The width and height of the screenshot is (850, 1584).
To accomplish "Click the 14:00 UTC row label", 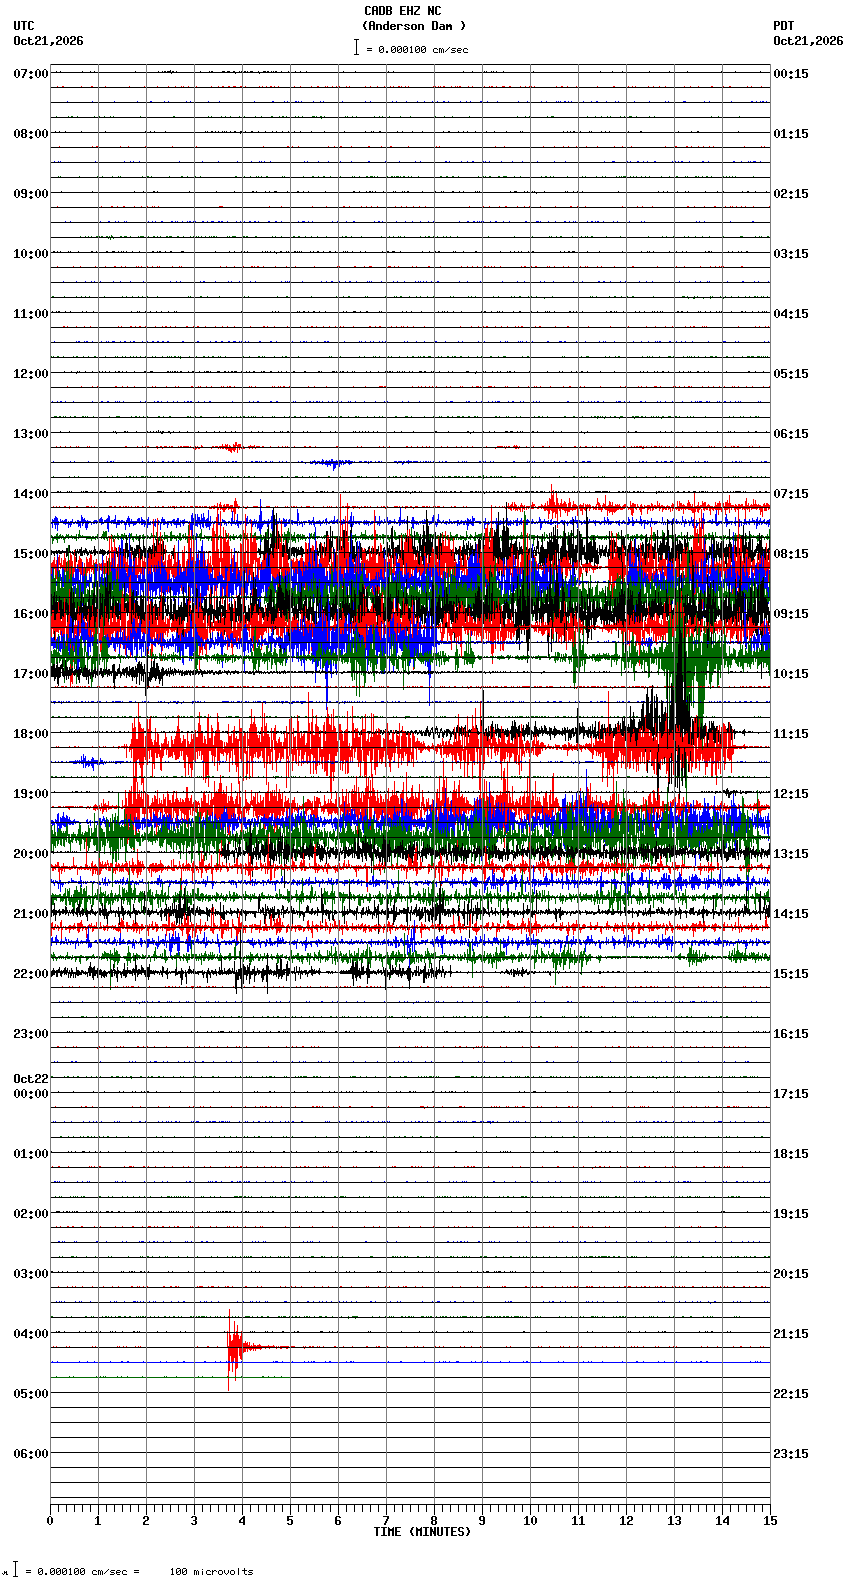I will [x=31, y=494].
